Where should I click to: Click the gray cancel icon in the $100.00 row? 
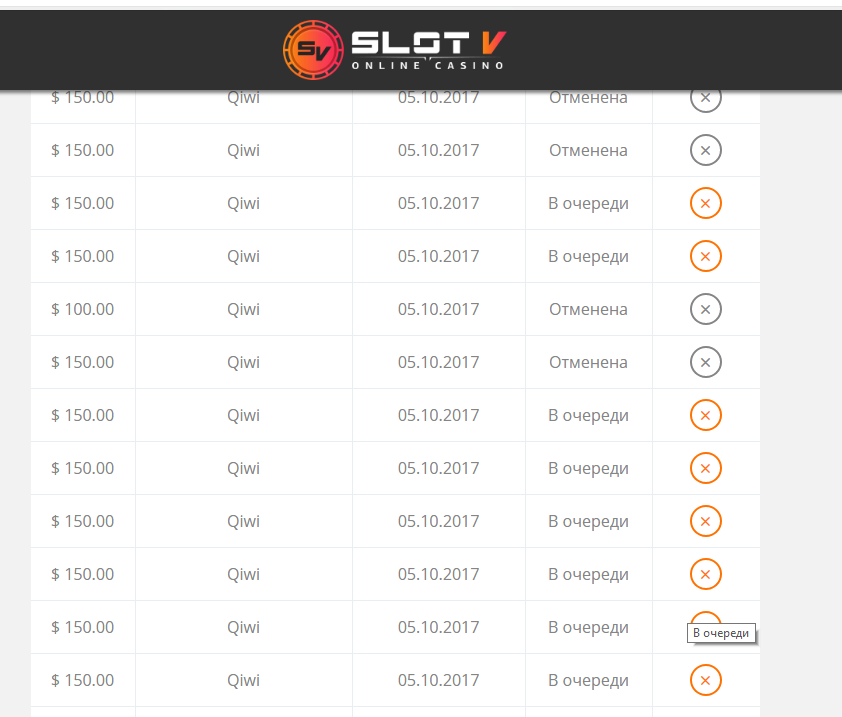[x=705, y=309]
